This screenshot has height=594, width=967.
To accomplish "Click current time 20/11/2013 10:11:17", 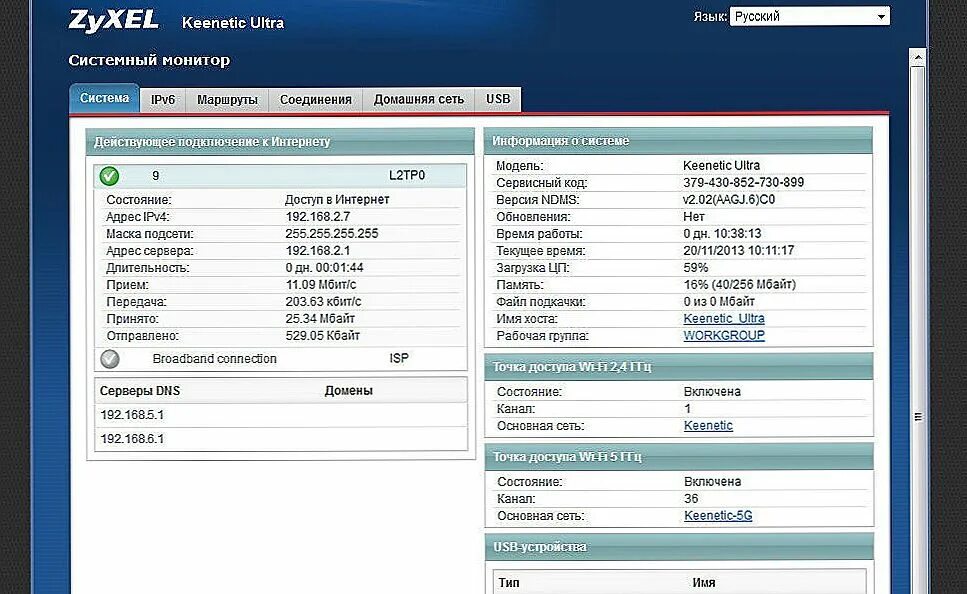I will coord(738,250).
